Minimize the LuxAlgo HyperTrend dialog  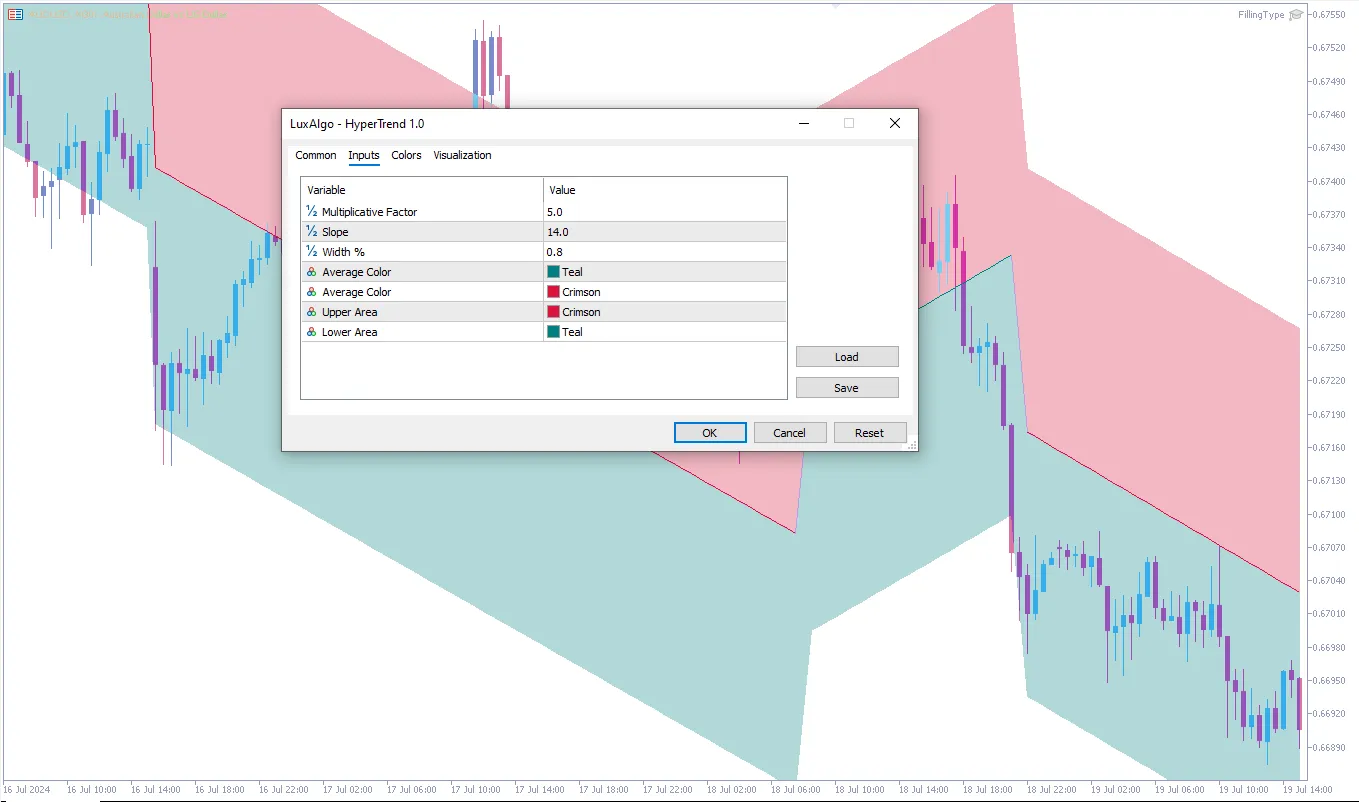tap(803, 123)
